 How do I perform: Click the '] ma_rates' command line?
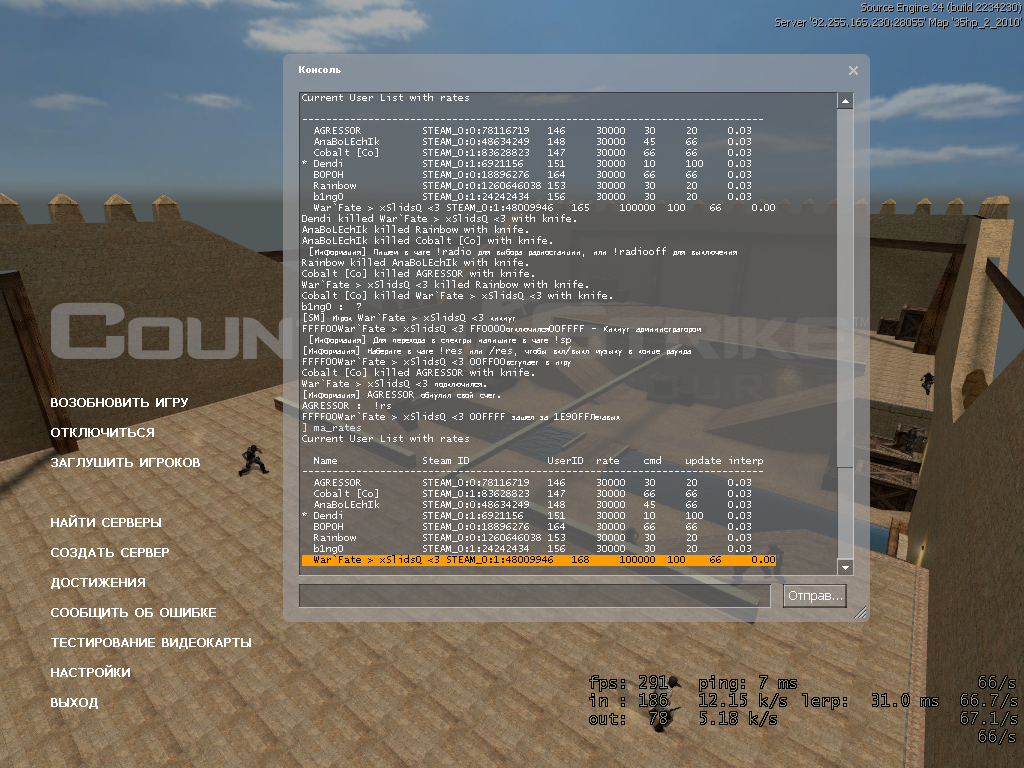331,428
